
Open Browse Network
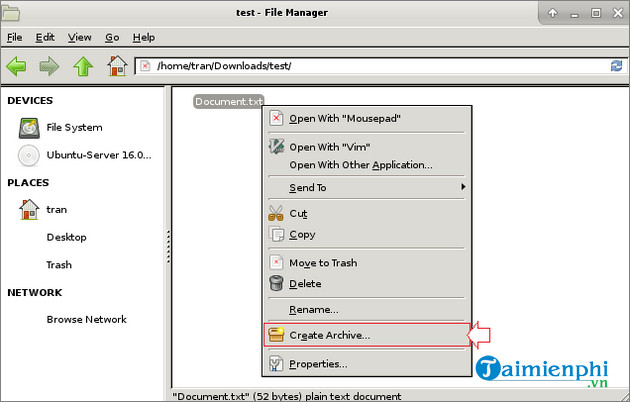(x=86, y=320)
